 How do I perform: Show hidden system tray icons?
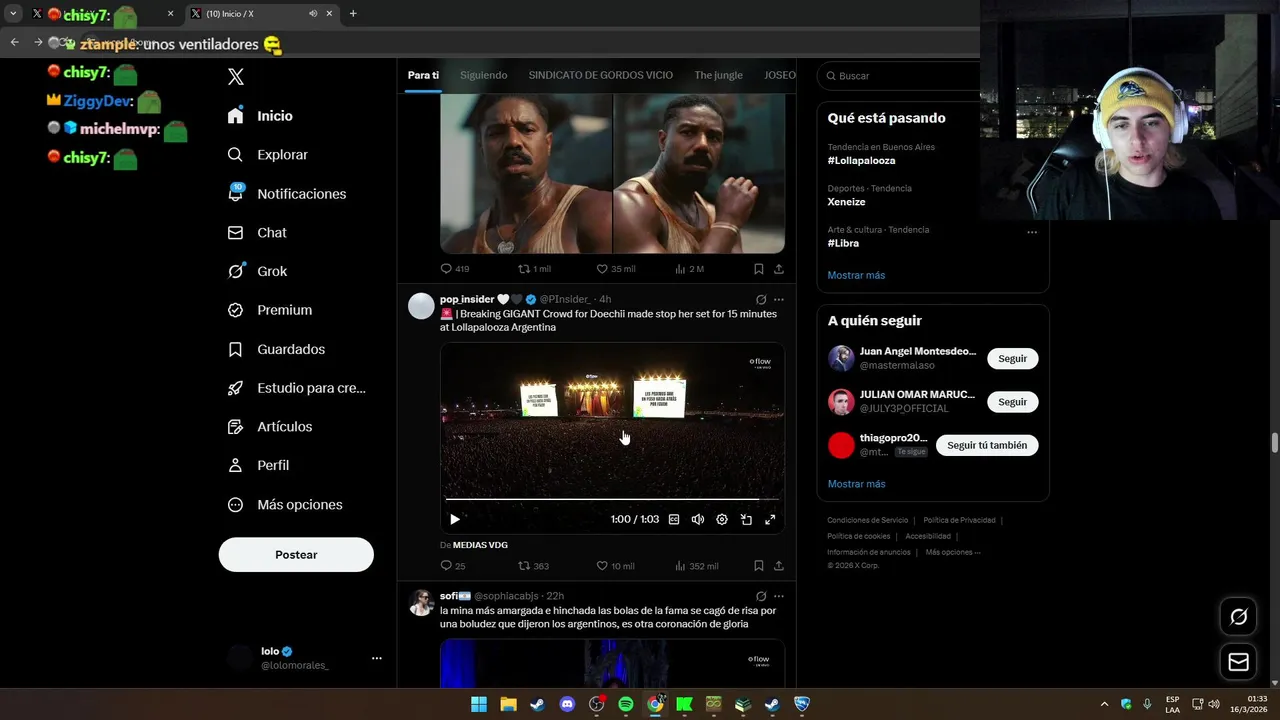pyautogui.click(x=1104, y=704)
